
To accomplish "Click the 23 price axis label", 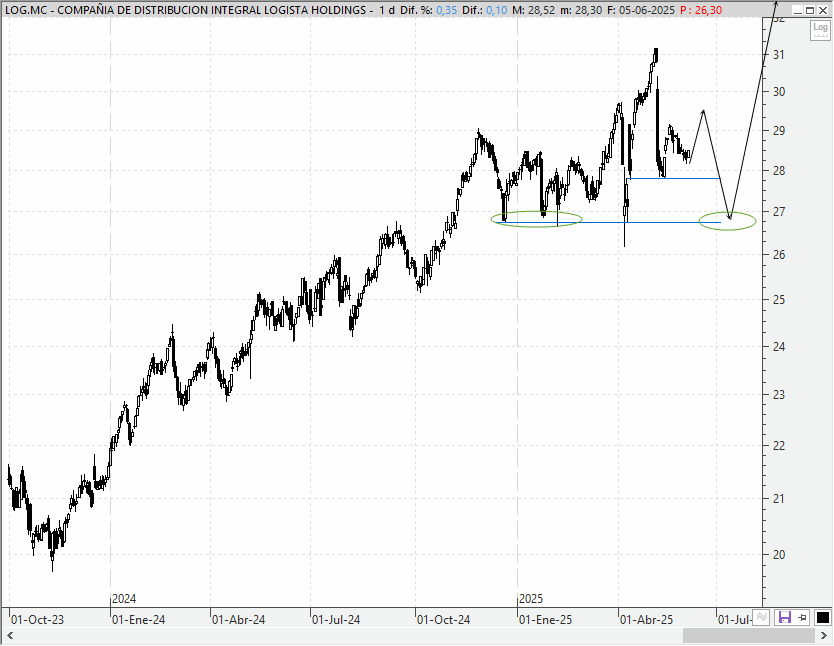I will 779,395.
